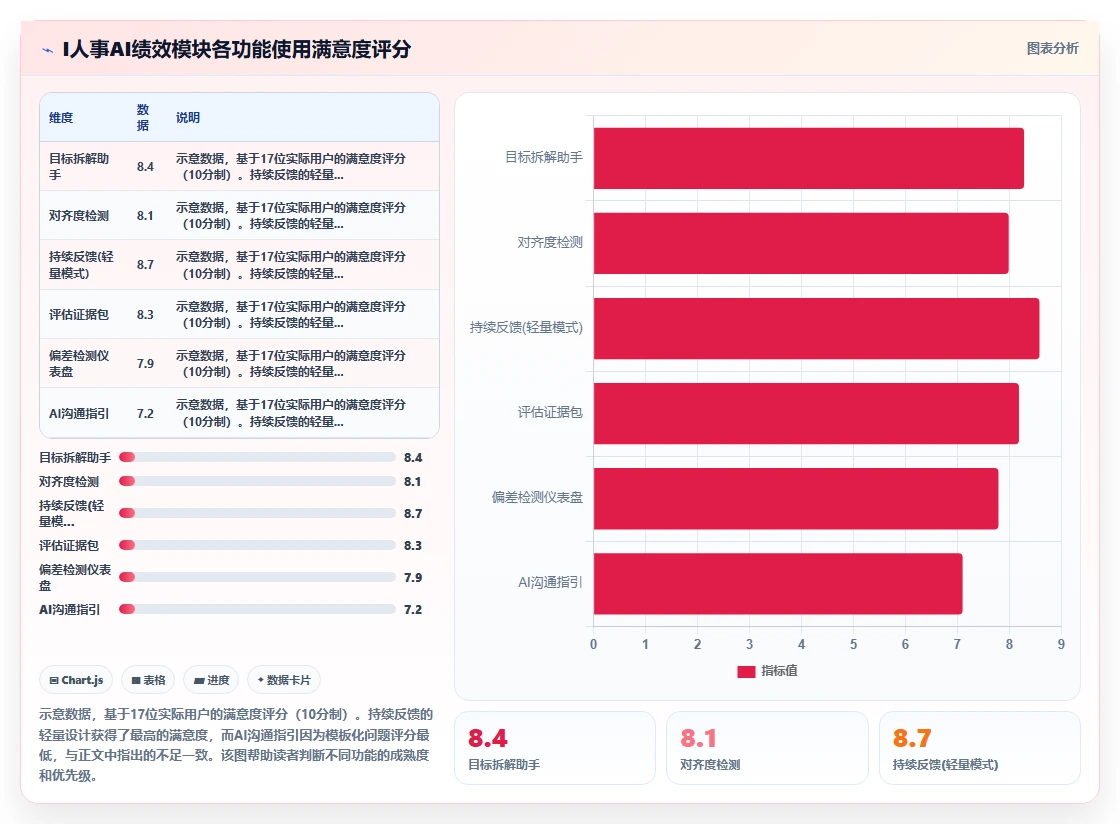Click the progress value 7.9
Image resolution: width=1120 pixels, height=824 pixels.
(413, 577)
